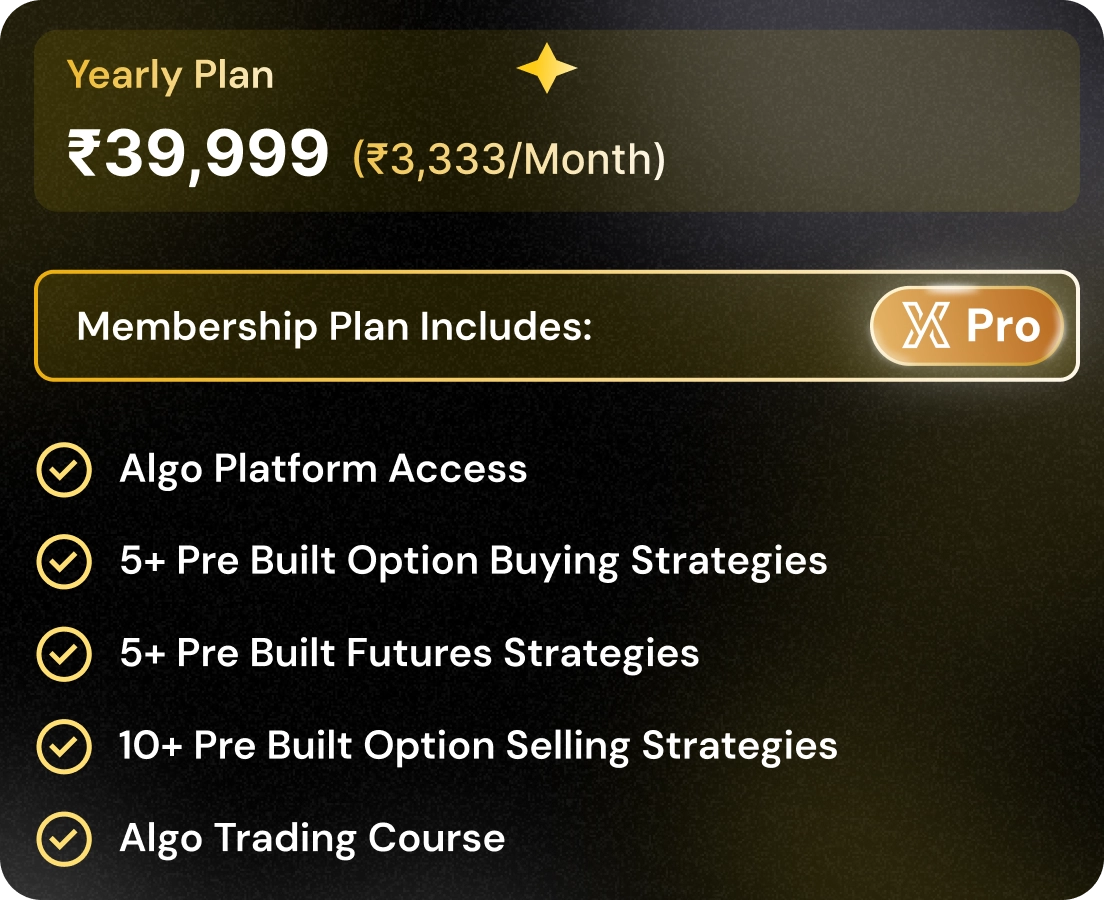1104x900 pixels.
Task: Click the checkmark beside Option Buying Strategies
Action: (64, 562)
